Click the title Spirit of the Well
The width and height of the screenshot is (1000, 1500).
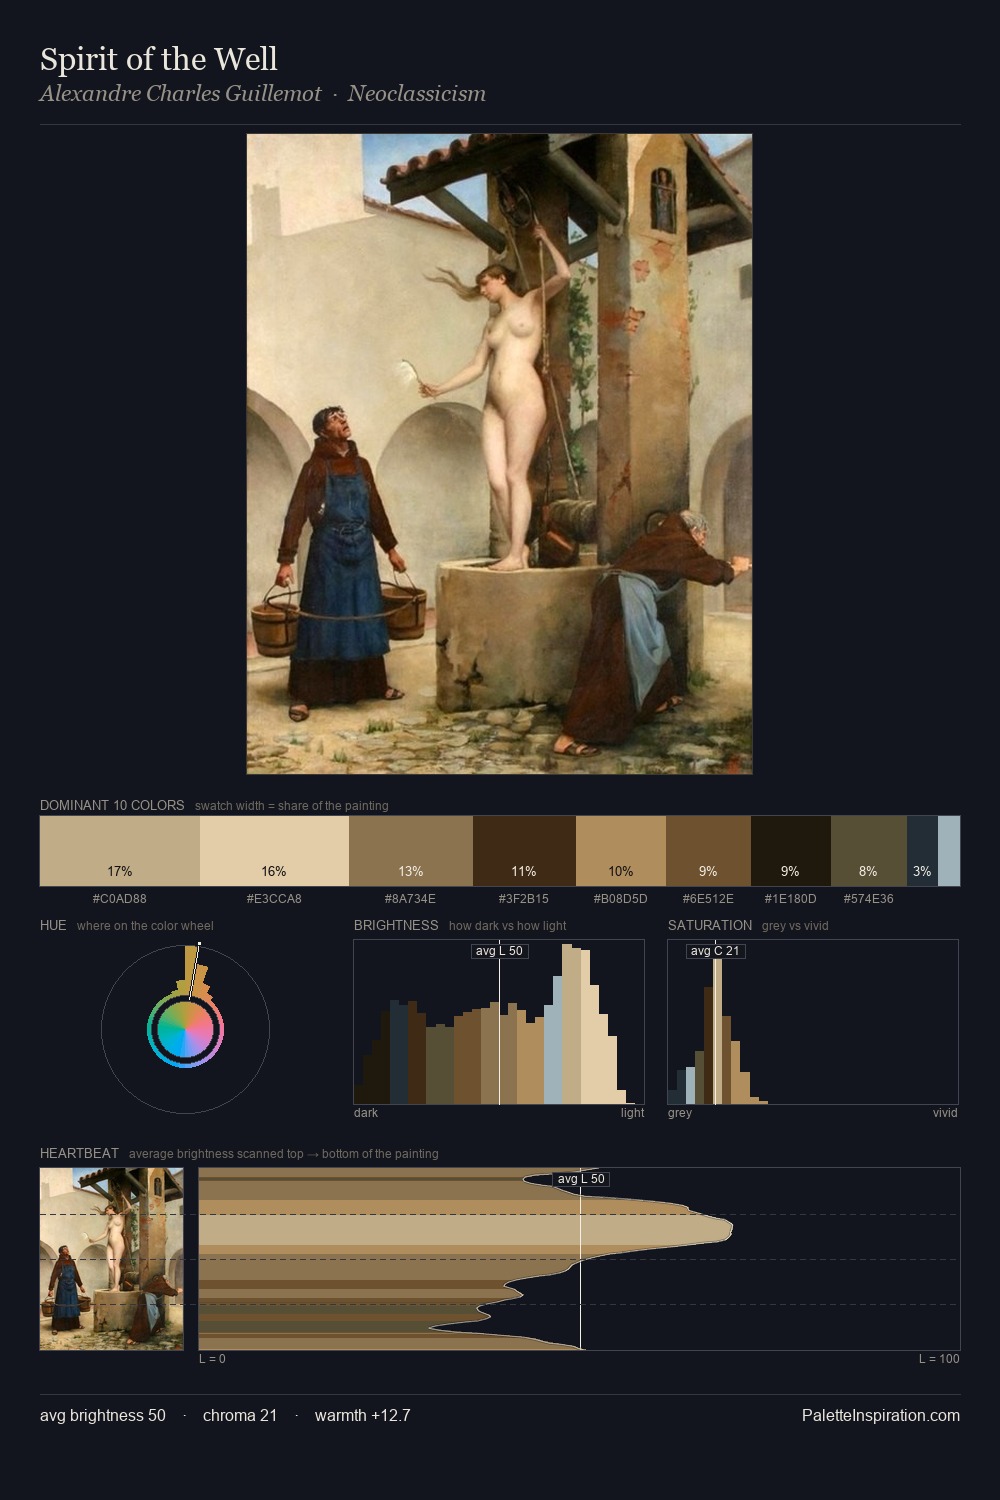pyautogui.click(x=159, y=59)
